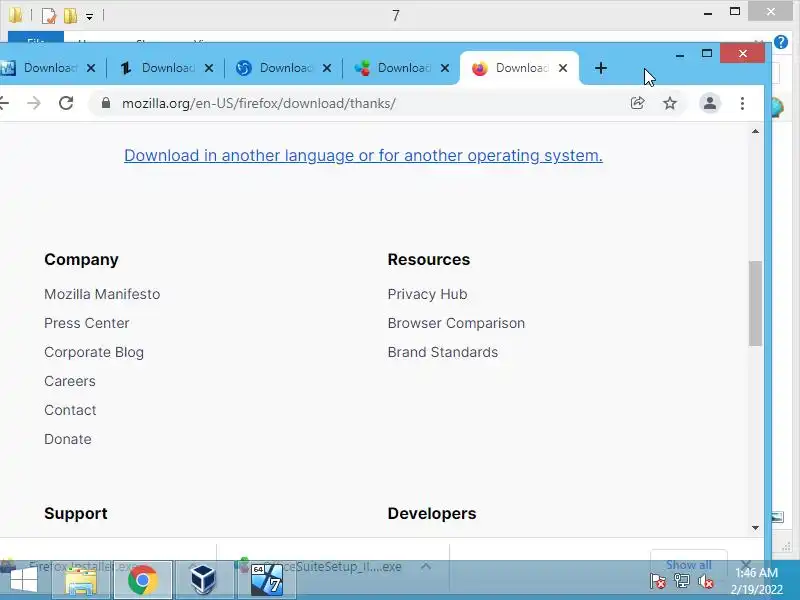The image size is (800, 600).
Task: Open Mozilla Manifesto link
Action: pyautogui.click(x=102, y=294)
